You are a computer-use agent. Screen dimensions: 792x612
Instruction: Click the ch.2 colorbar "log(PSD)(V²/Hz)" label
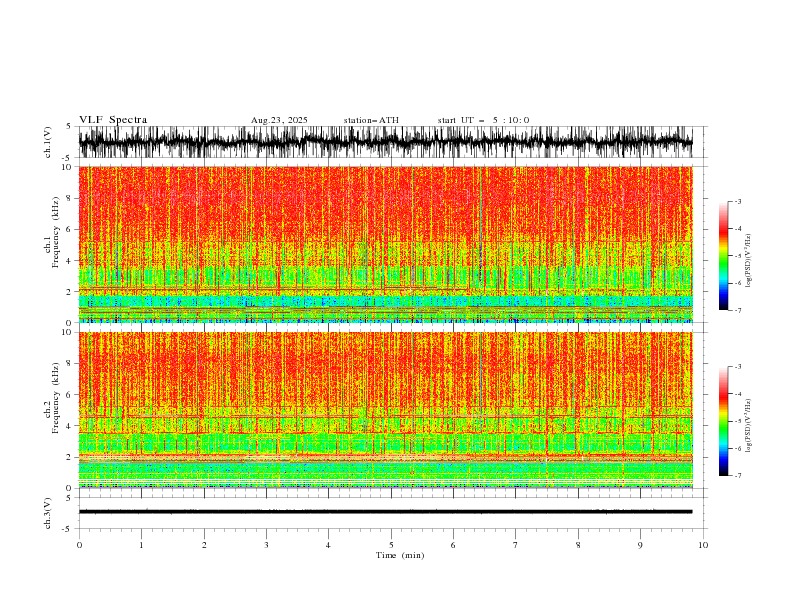click(x=748, y=425)
